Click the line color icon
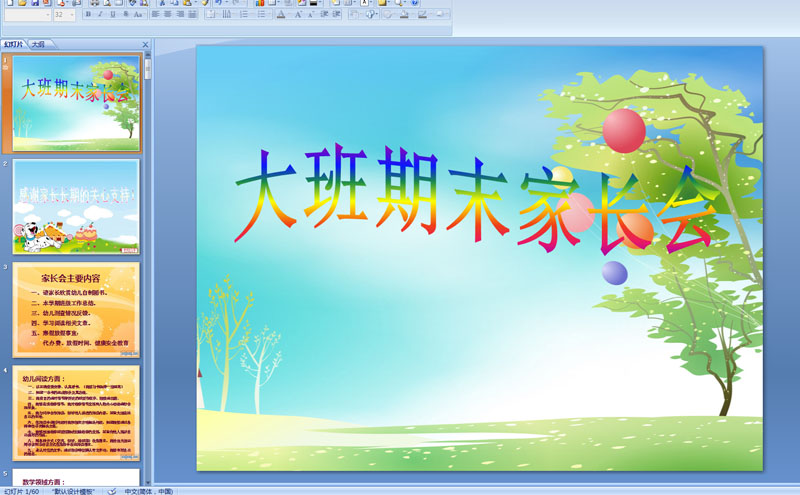This screenshot has height=495, width=800. pos(422,14)
